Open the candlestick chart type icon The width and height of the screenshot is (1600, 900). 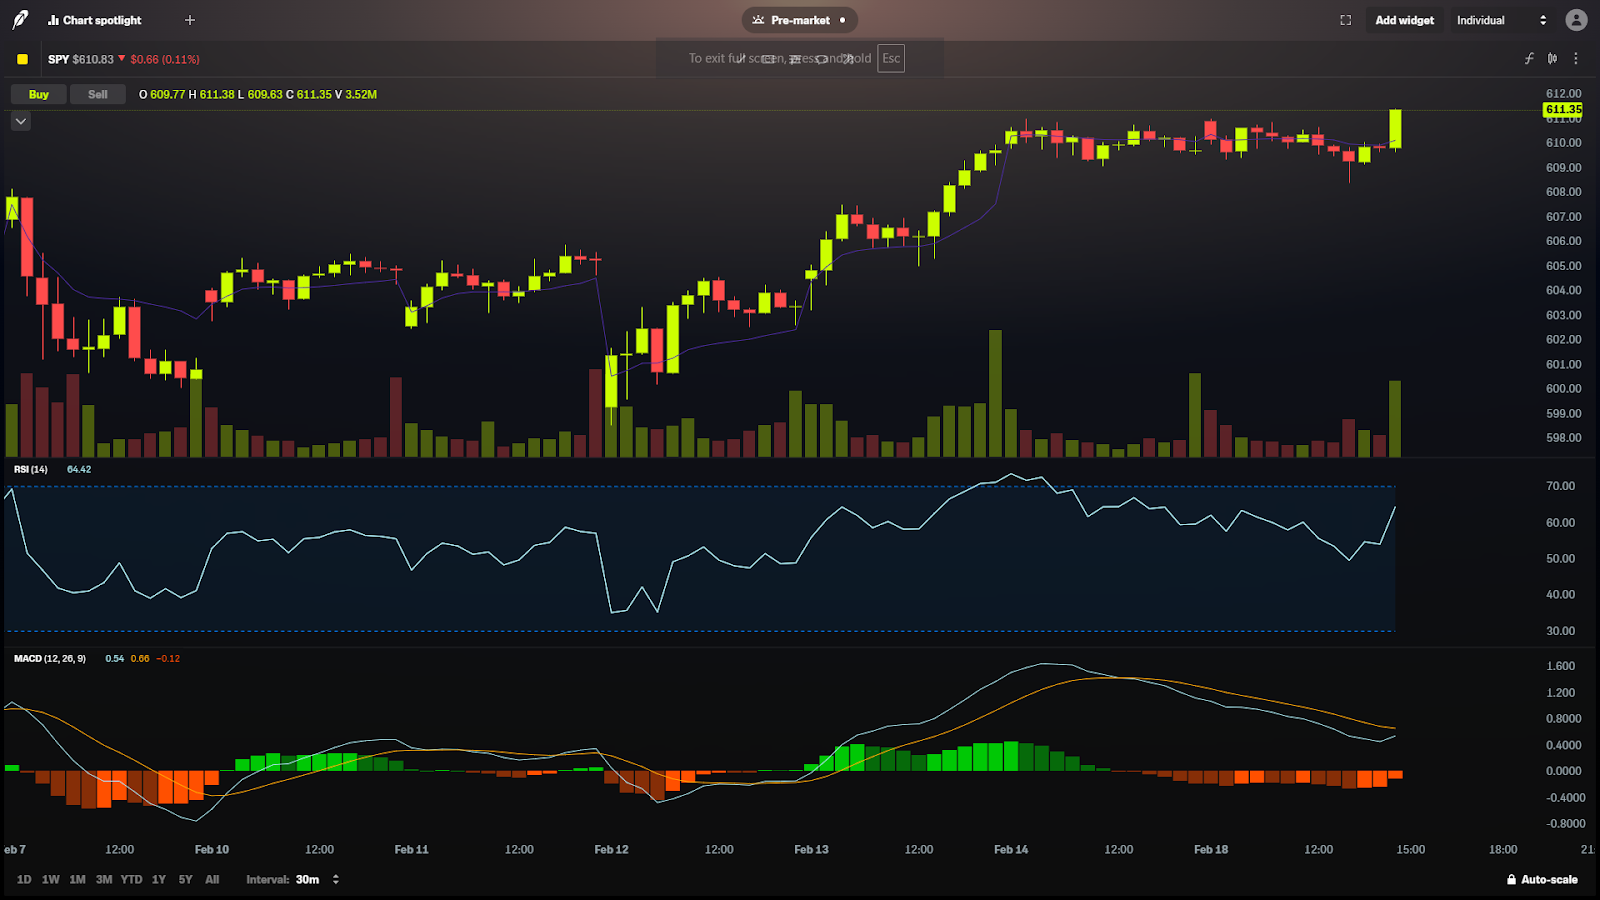(1552, 59)
